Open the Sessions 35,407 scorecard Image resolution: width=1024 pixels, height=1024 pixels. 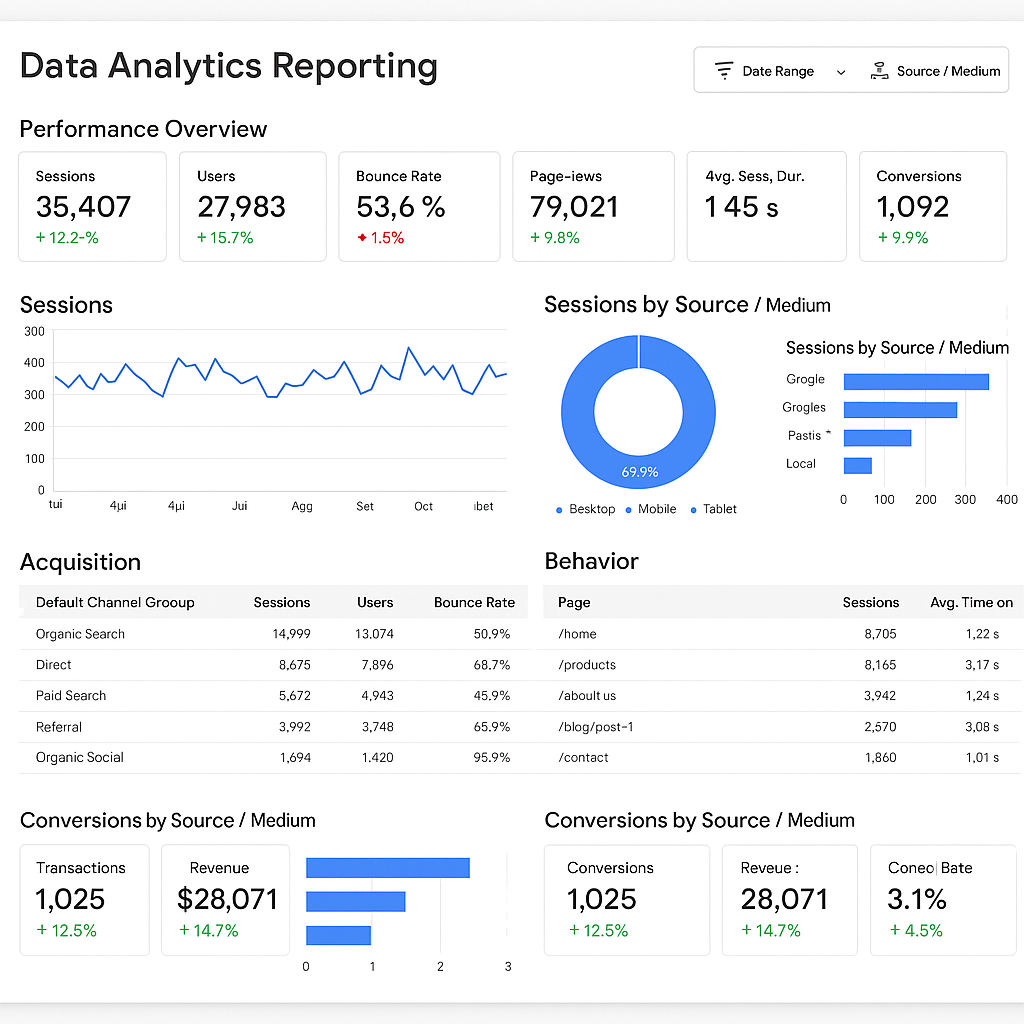(92, 206)
